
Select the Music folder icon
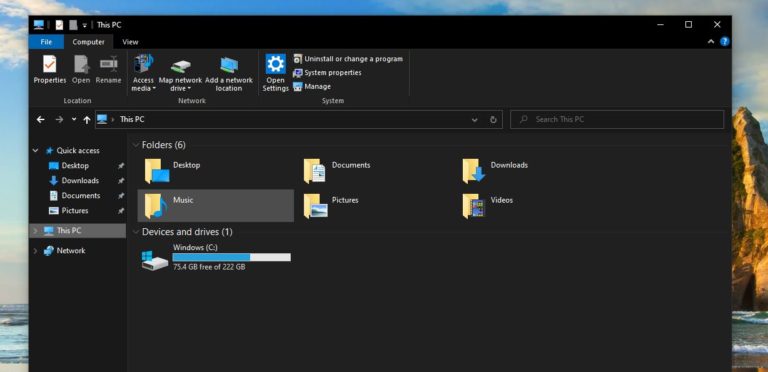pyautogui.click(x=156, y=206)
